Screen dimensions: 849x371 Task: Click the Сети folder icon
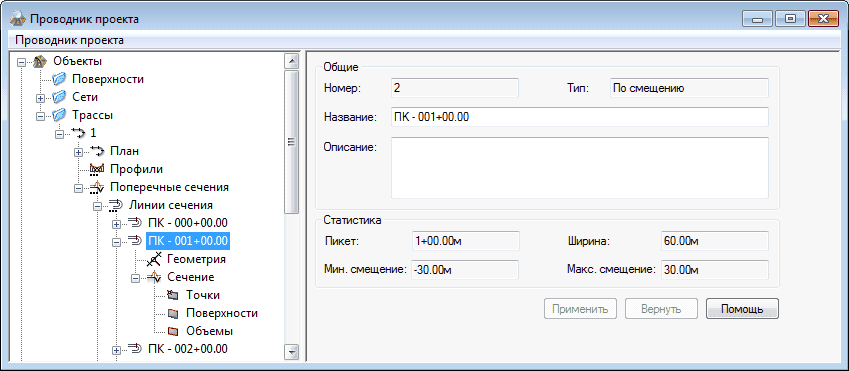[59, 97]
